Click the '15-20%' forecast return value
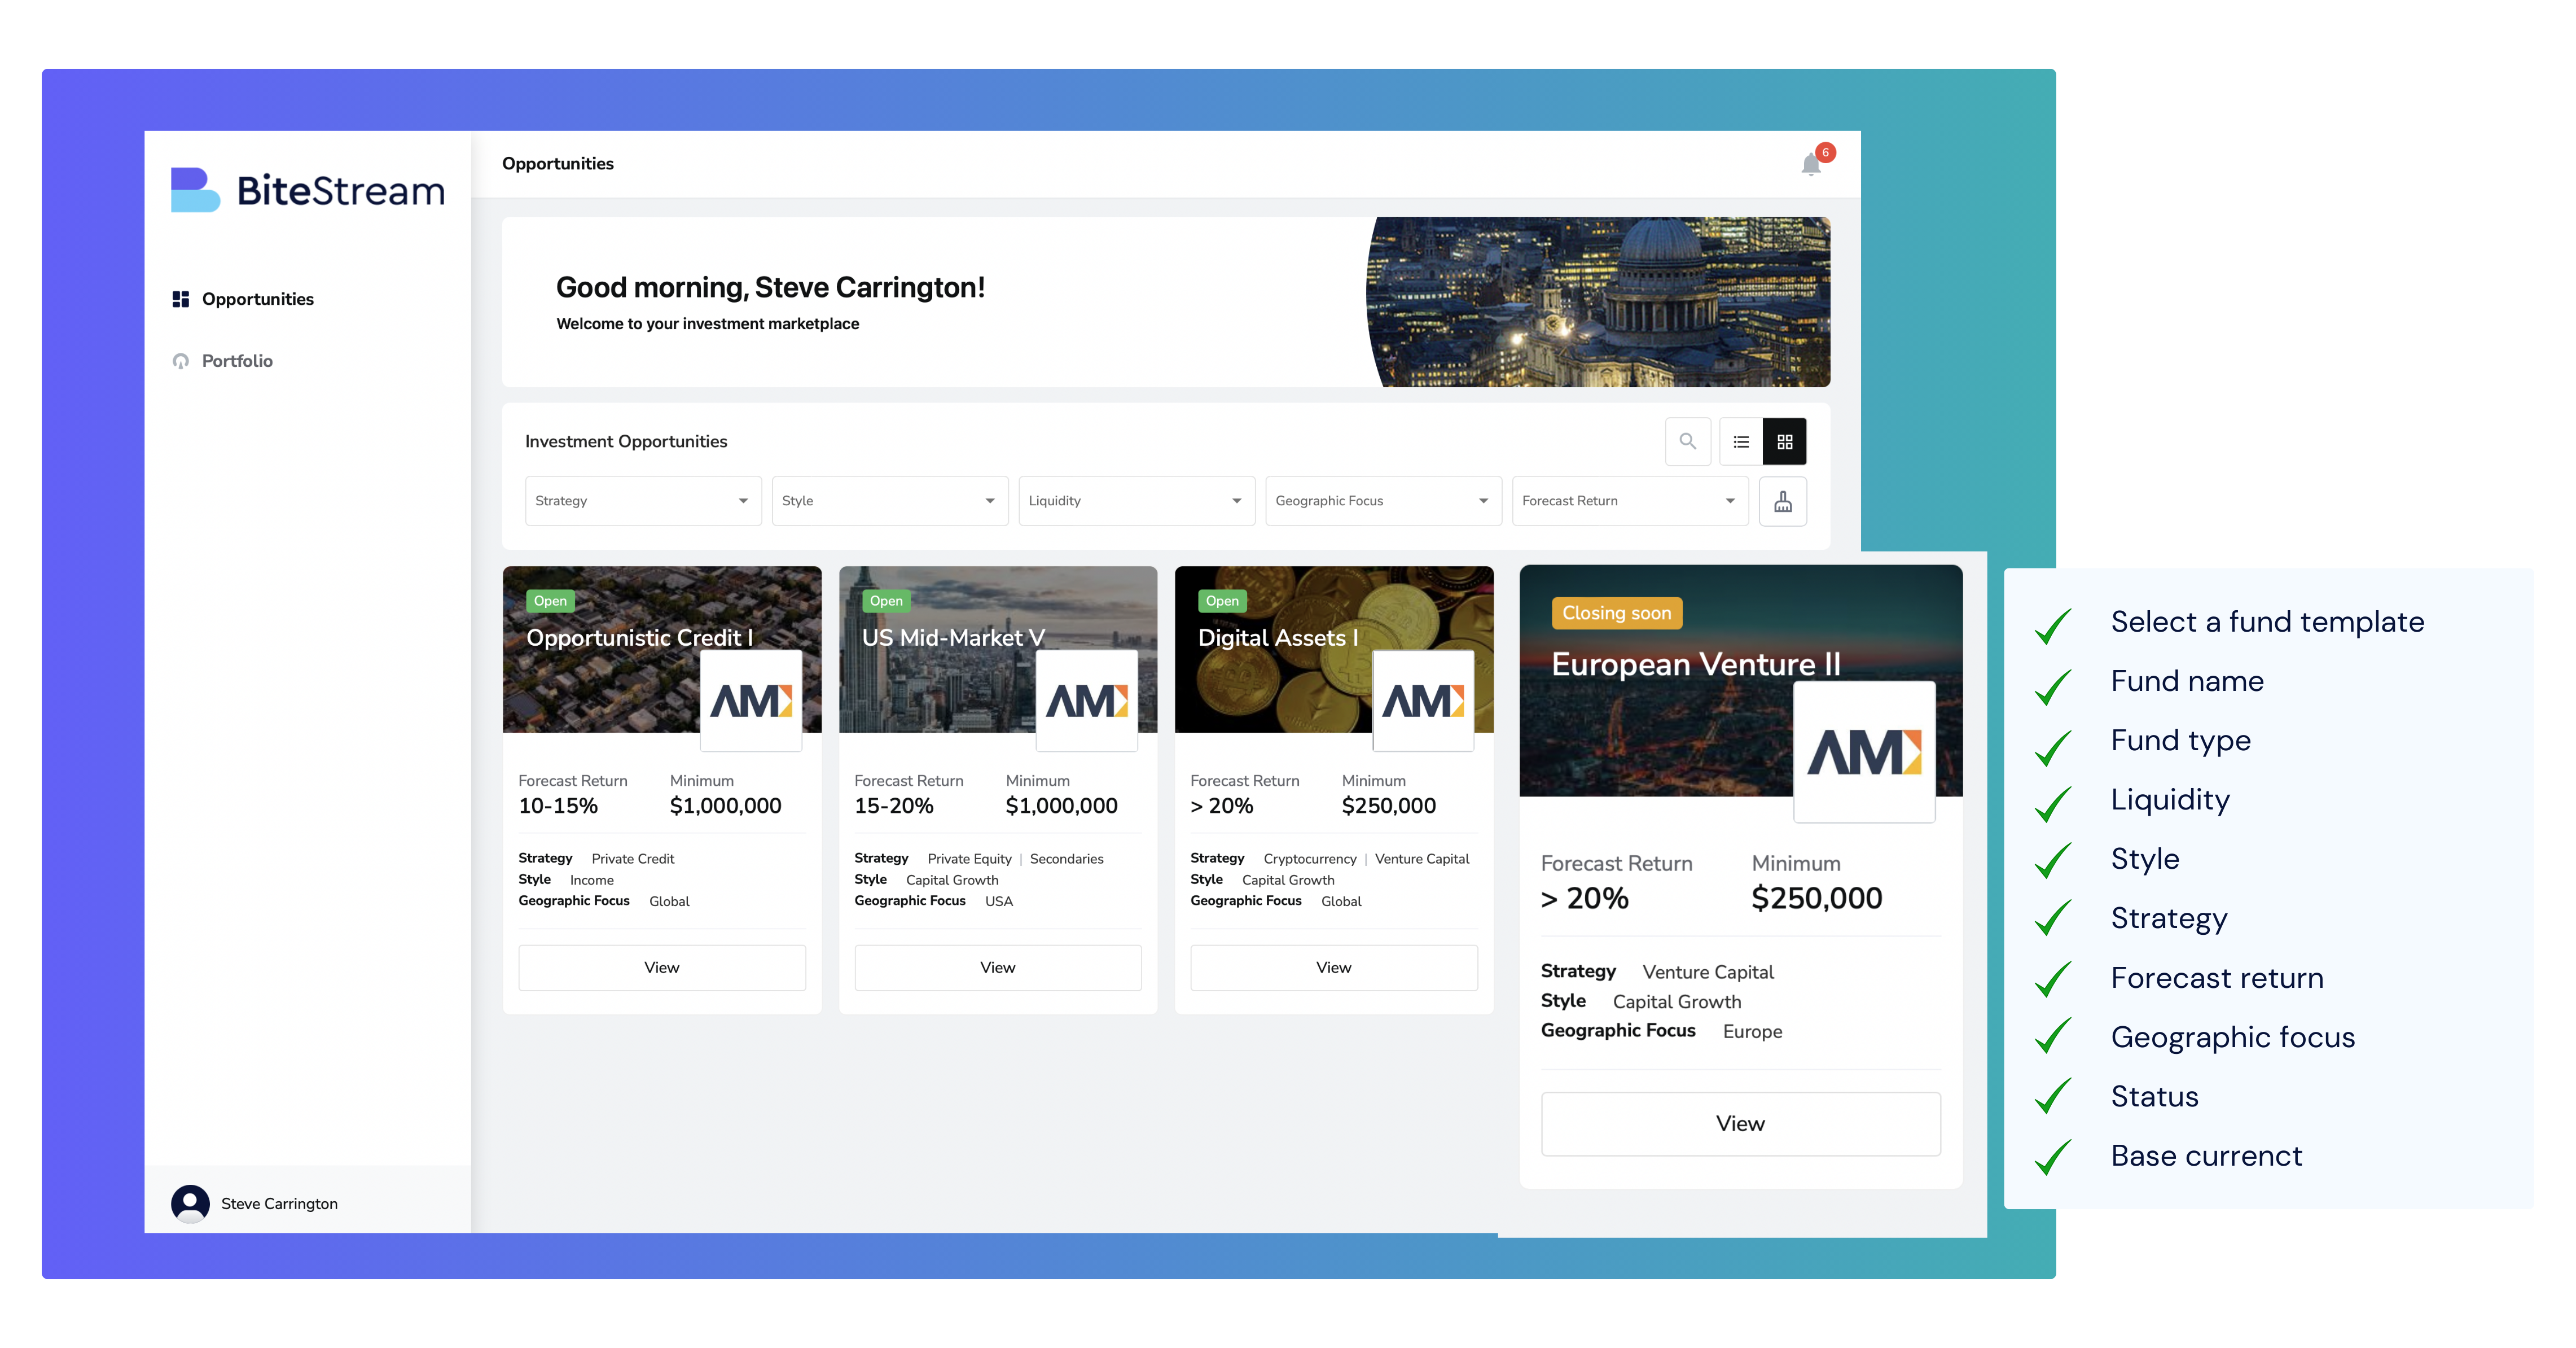Screen dimensions: 2576x1348 pos(894,806)
